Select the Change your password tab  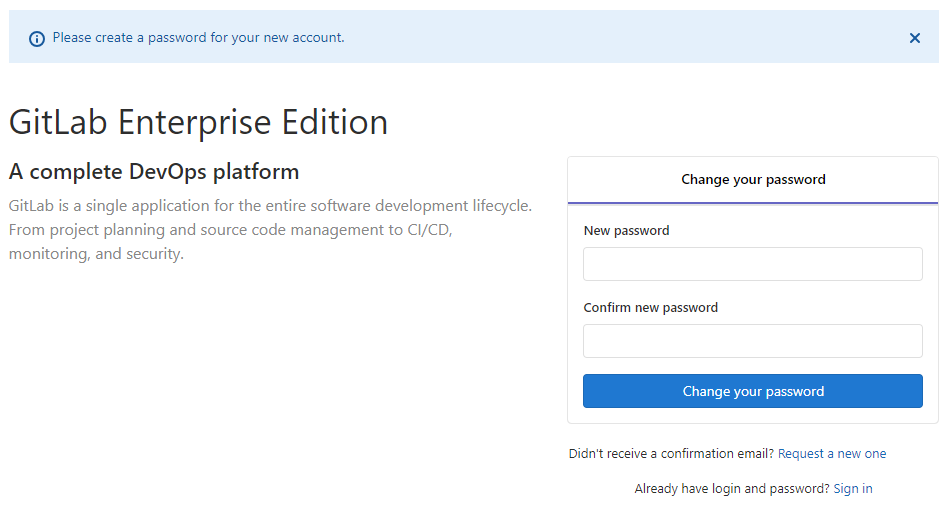pyautogui.click(x=752, y=180)
